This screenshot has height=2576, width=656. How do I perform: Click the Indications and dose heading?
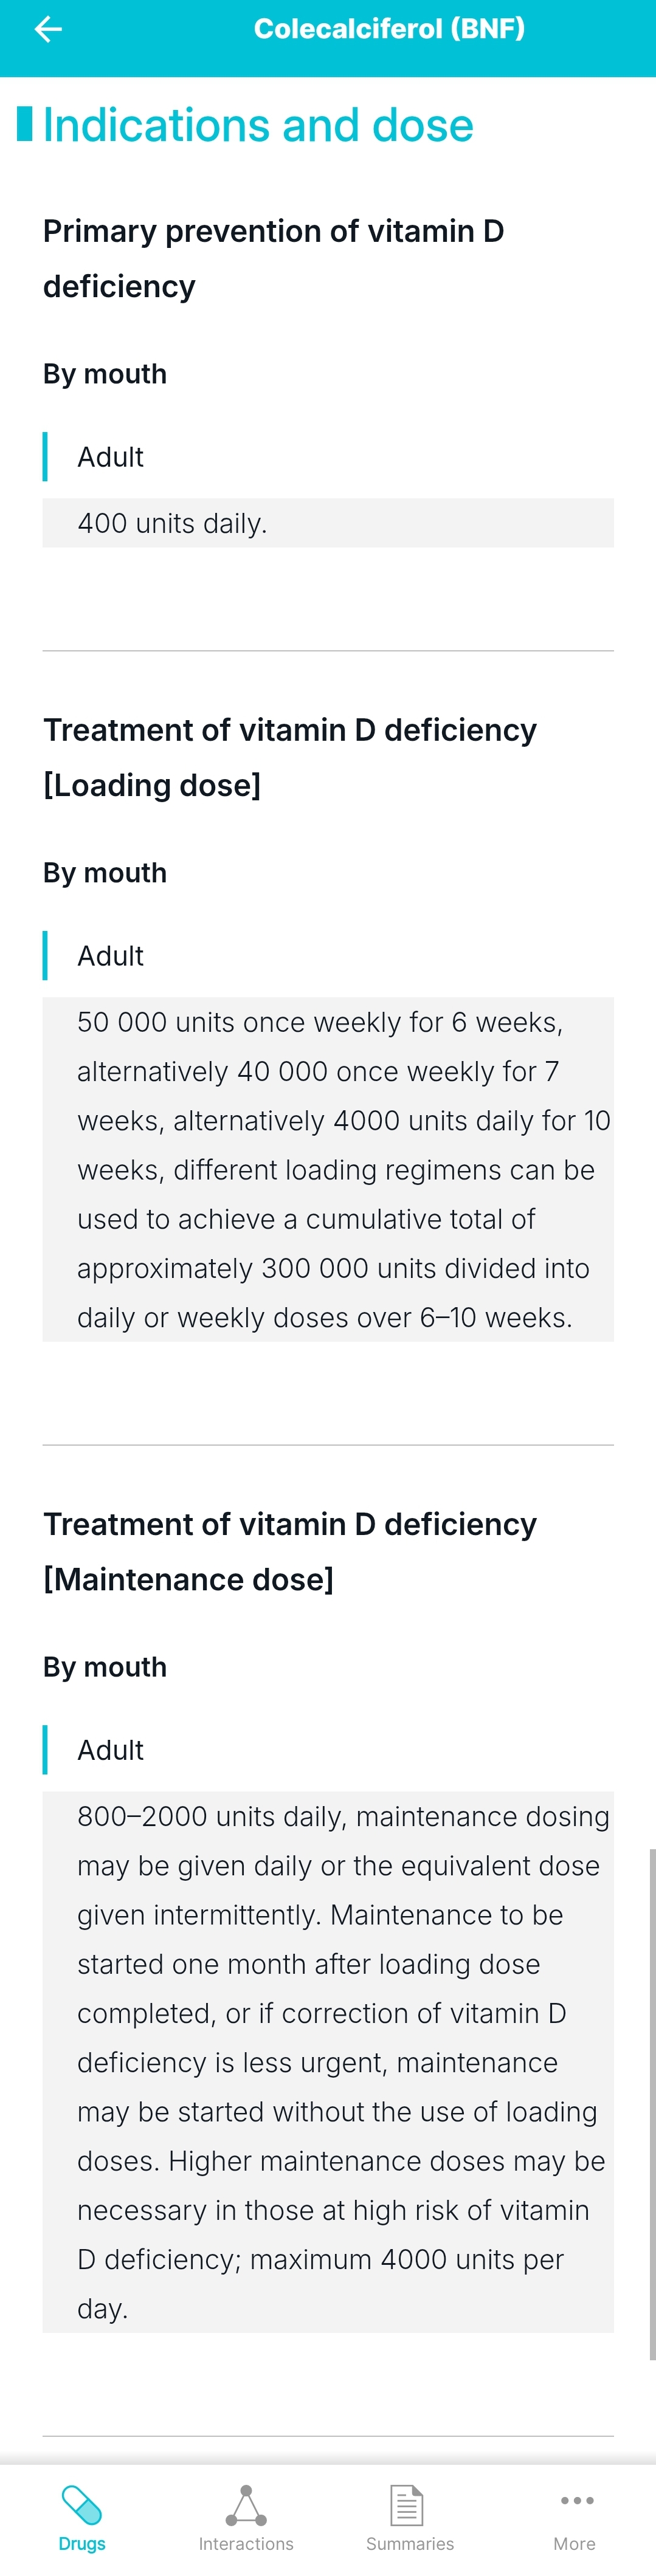click(x=258, y=125)
